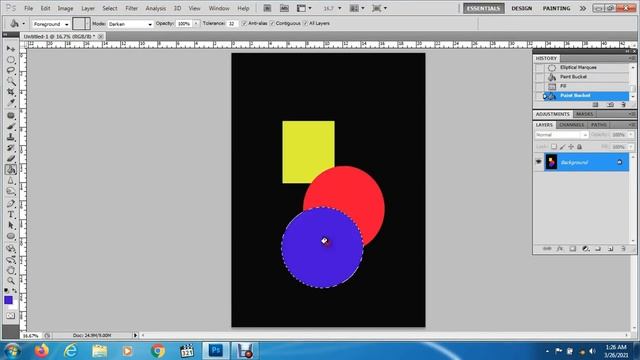Launch Bridge from application bar
The image size is (640, 360).
[x=267, y=8]
